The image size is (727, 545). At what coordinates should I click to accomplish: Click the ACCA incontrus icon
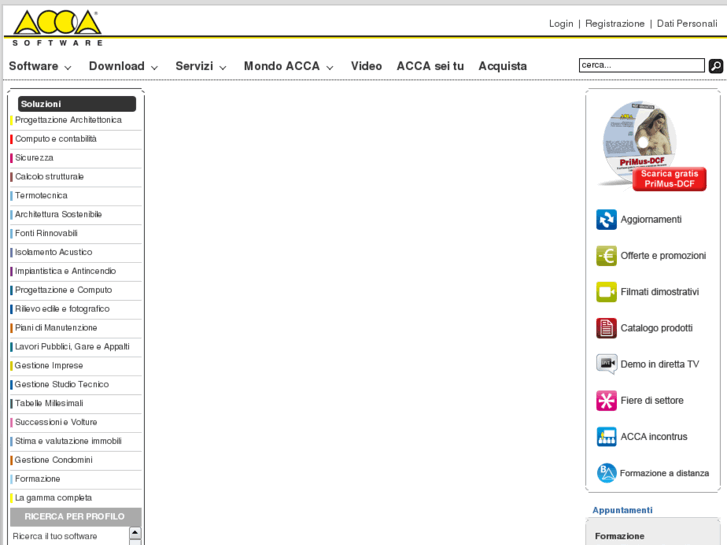[606, 436]
